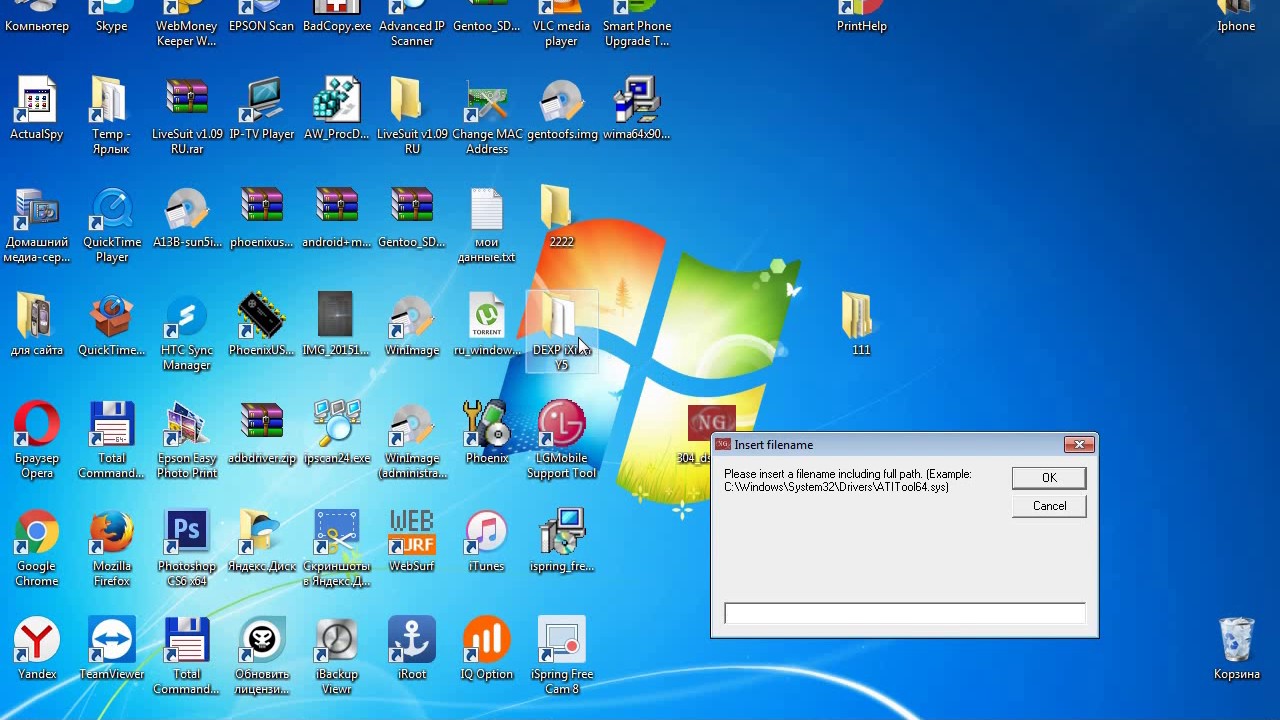Select the DEXP iXion V5 folder
Screen dimensions: 1280x720
(561, 332)
